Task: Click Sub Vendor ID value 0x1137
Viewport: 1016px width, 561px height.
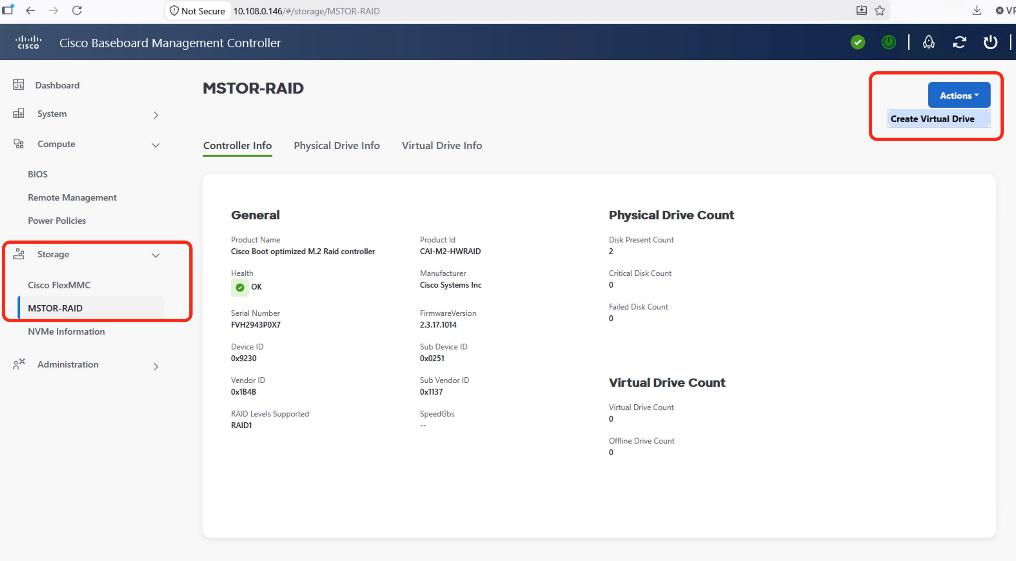Action: (432, 392)
